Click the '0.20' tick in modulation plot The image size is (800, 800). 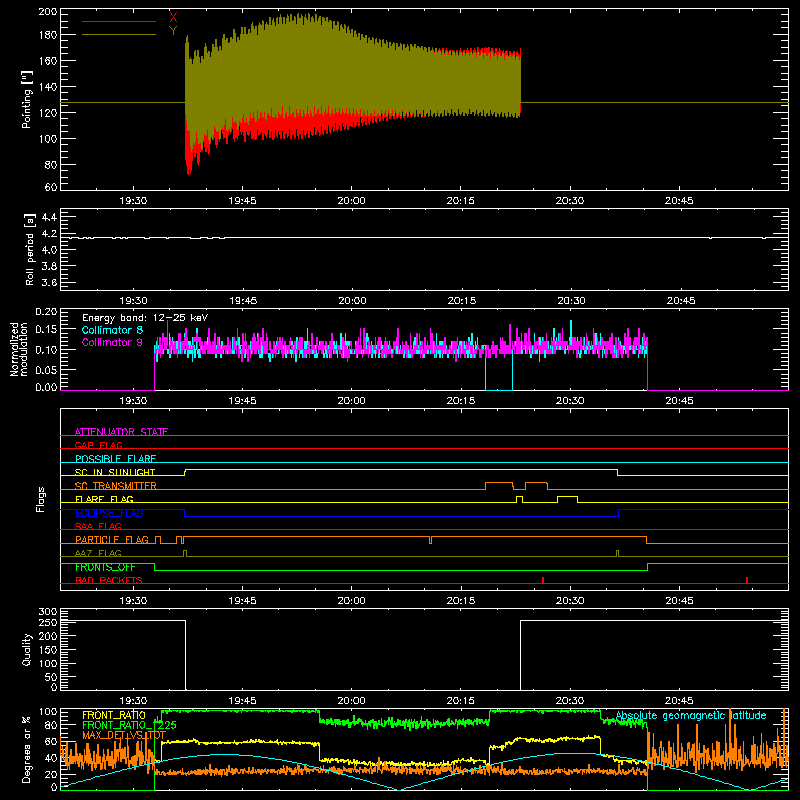(46, 312)
